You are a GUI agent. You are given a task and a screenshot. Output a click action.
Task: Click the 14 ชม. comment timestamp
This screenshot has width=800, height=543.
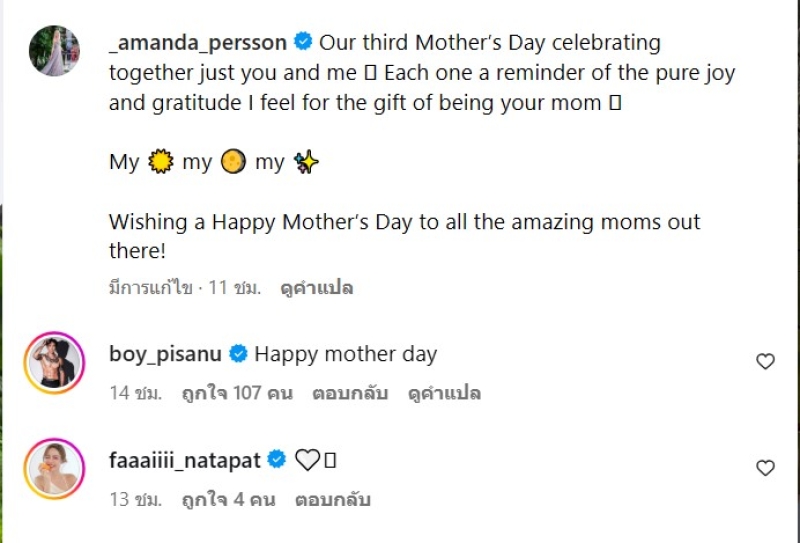[x=135, y=393]
